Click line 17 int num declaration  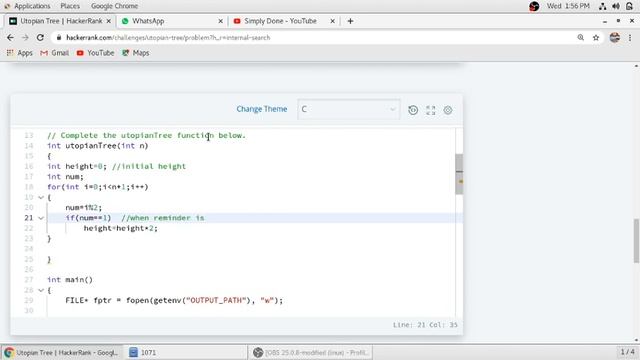(x=65, y=177)
